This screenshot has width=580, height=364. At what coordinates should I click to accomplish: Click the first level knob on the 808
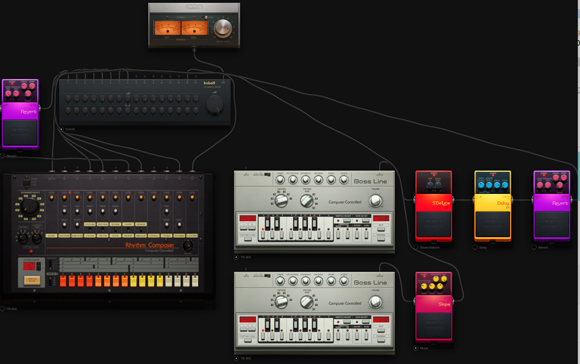[x=51, y=198]
